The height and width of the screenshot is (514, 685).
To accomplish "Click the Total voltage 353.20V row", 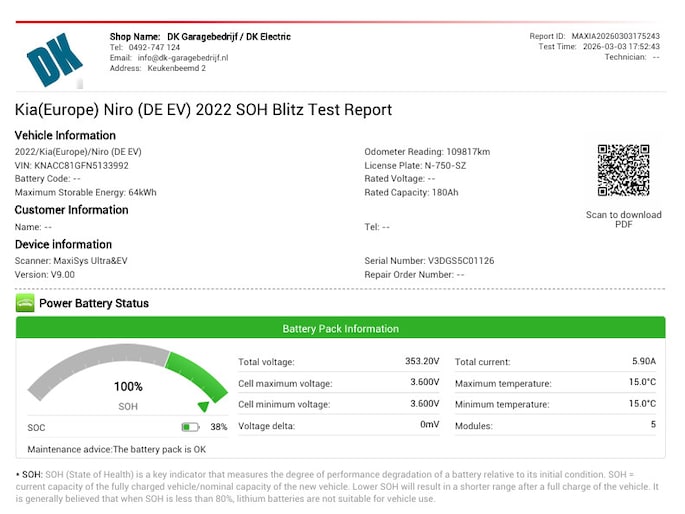I will [x=339, y=362].
